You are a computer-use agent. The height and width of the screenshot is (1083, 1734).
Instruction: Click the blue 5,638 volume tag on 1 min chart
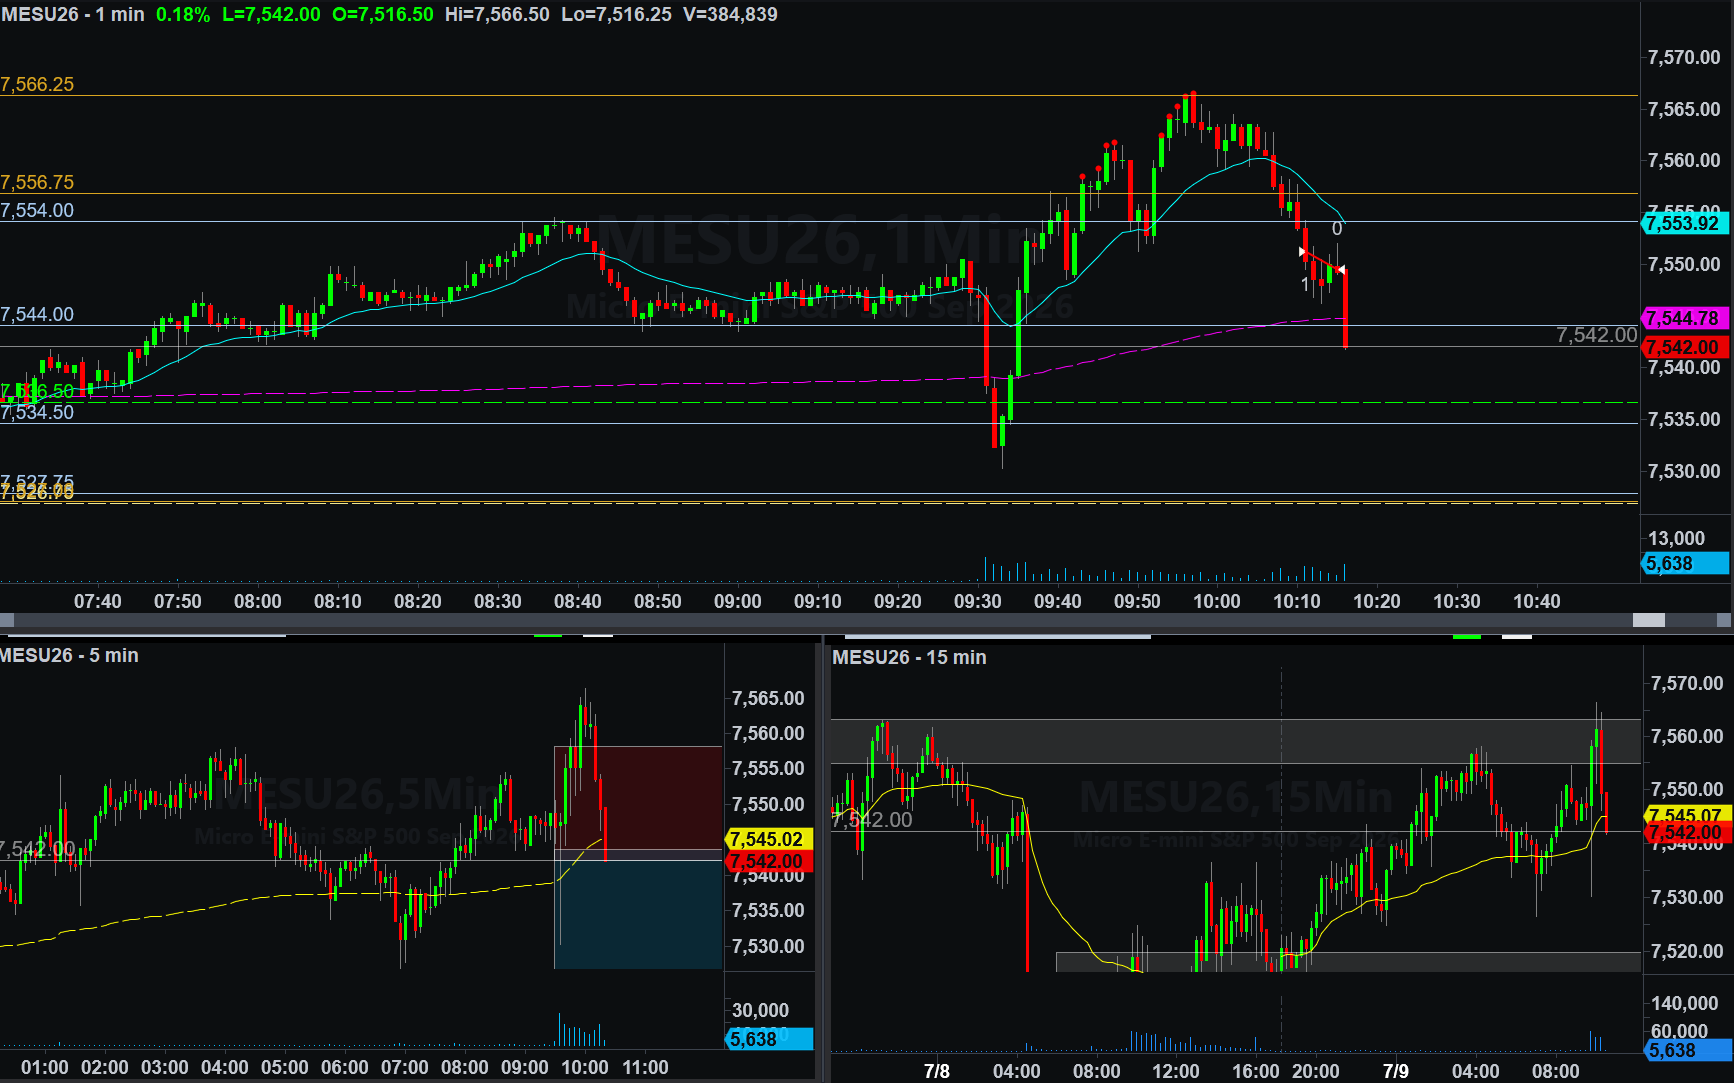[x=1686, y=563]
